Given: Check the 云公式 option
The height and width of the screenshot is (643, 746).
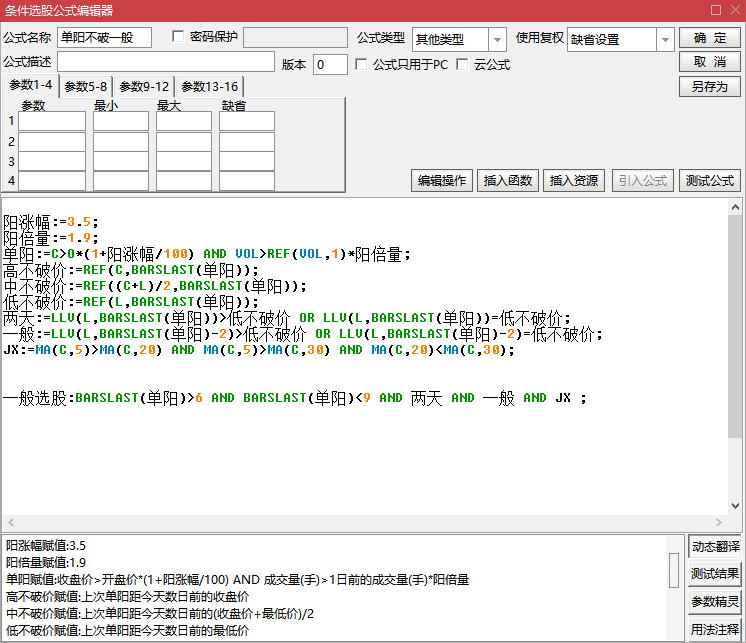Looking at the screenshot, I should (x=462, y=64).
